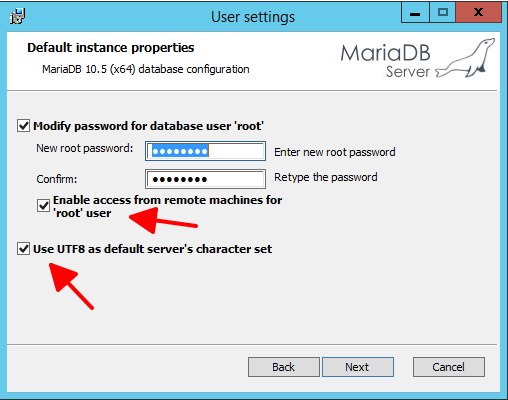Click the MariaDB Server wordmark
Screen dimensions: 508x400
tap(386, 61)
